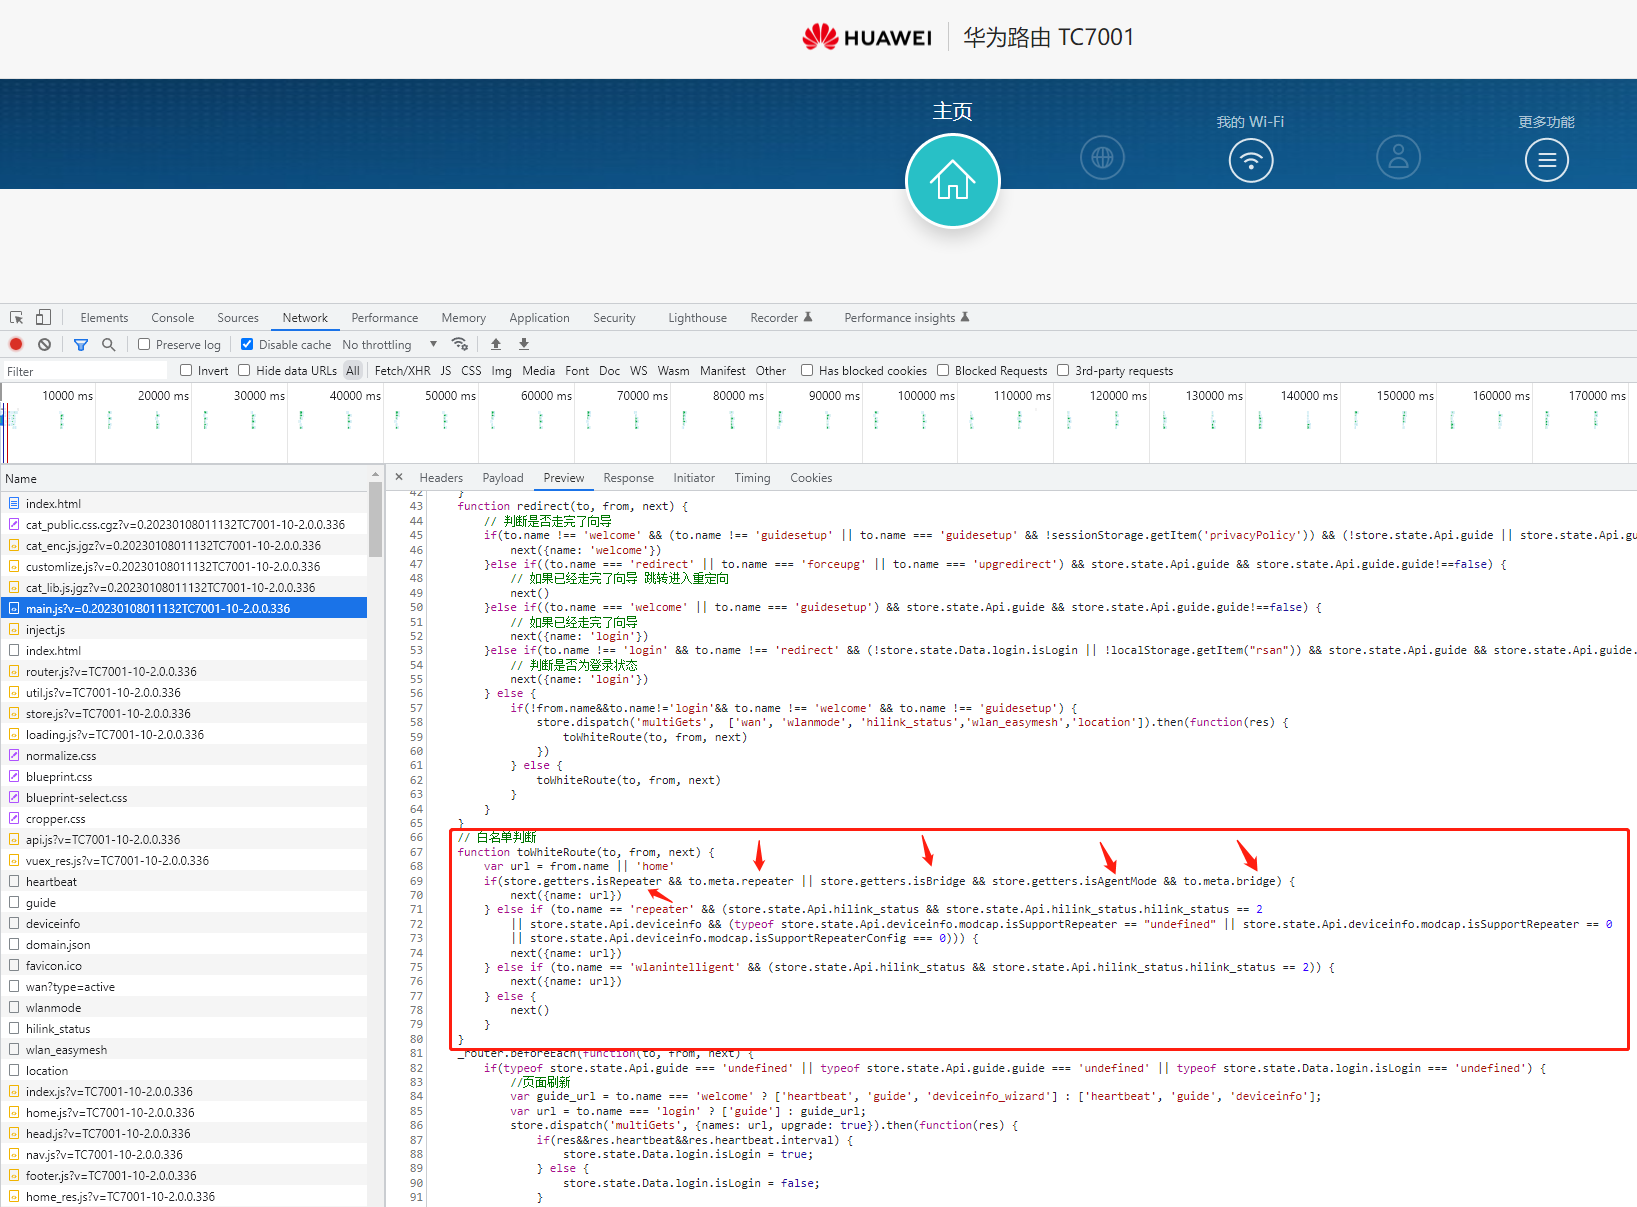Select main.js request row
This screenshot has width=1637, height=1207.
[x=184, y=608]
